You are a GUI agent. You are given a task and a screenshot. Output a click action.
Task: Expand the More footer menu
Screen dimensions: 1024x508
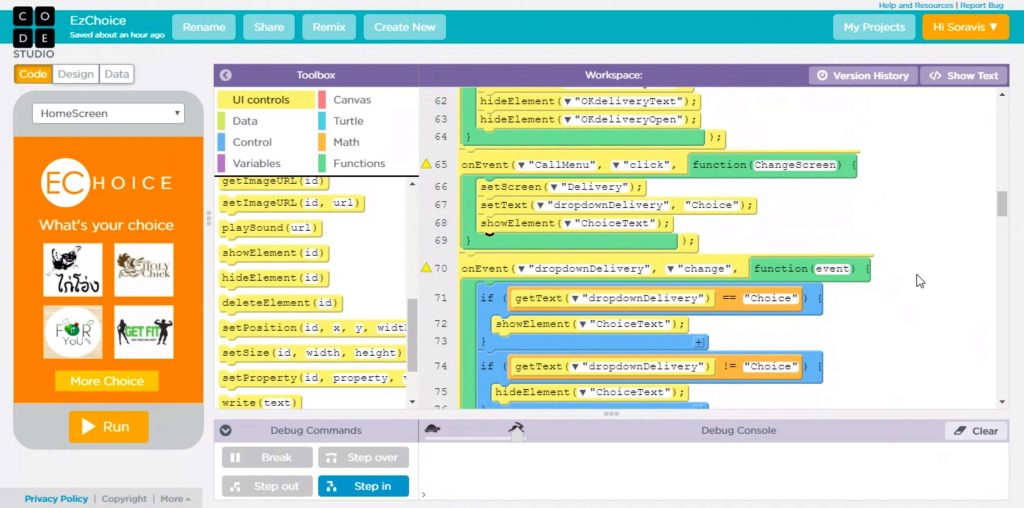[175, 499]
